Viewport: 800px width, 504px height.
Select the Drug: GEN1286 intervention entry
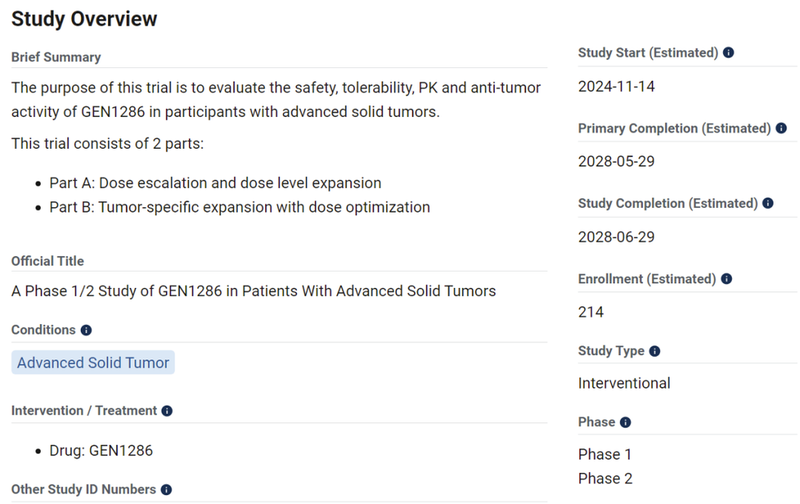coord(101,451)
